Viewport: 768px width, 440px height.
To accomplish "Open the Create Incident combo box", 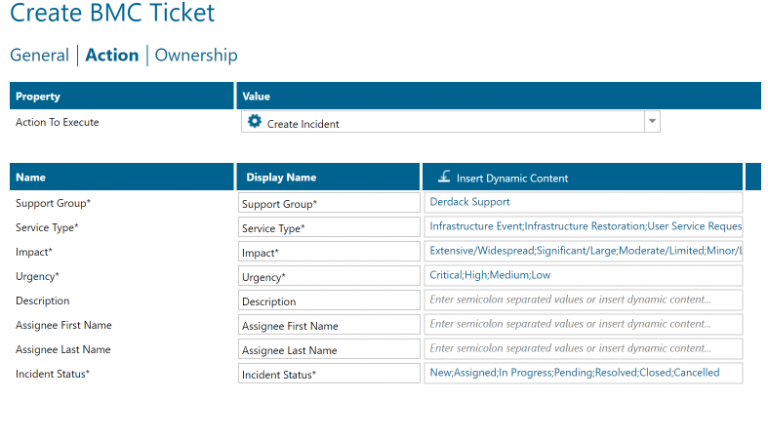I will pyautogui.click(x=440, y=123).
